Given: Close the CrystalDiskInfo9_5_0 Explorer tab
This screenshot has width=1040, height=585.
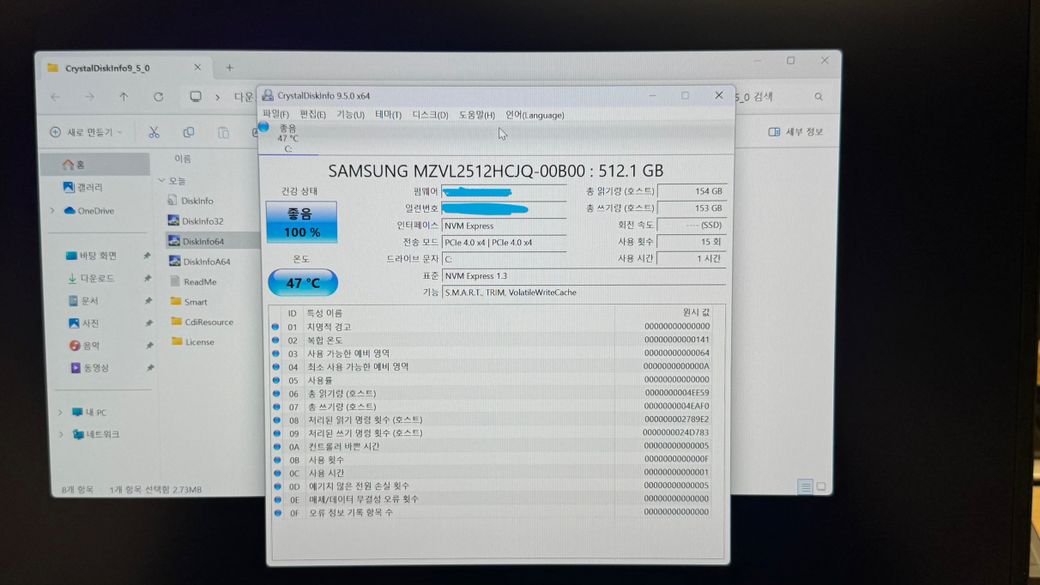Looking at the screenshot, I should pyautogui.click(x=197, y=68).
